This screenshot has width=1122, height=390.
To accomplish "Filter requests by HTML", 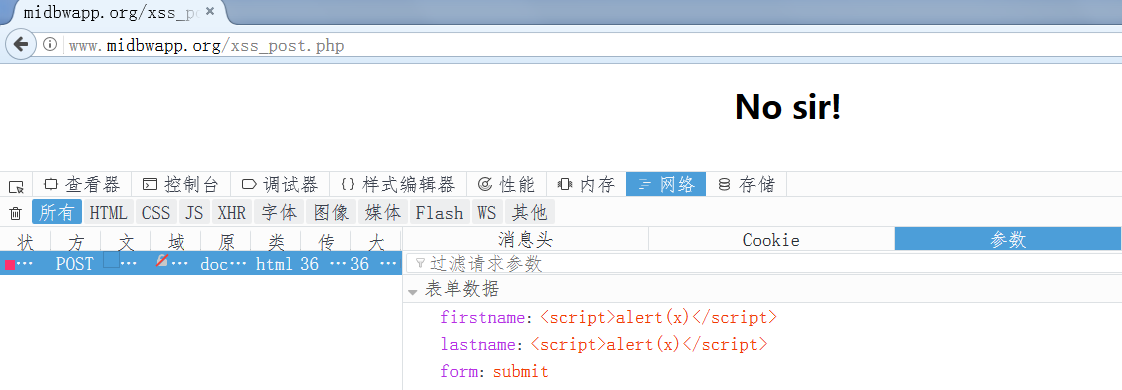I will (x=109, y=213).
